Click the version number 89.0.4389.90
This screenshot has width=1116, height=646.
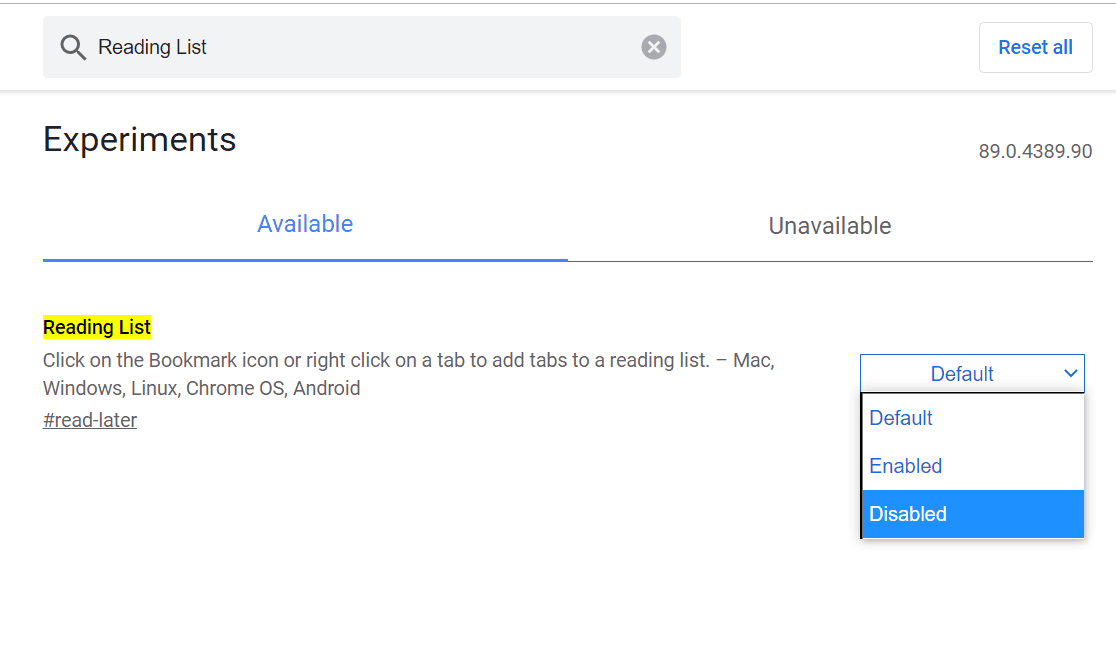(1035, 152)
